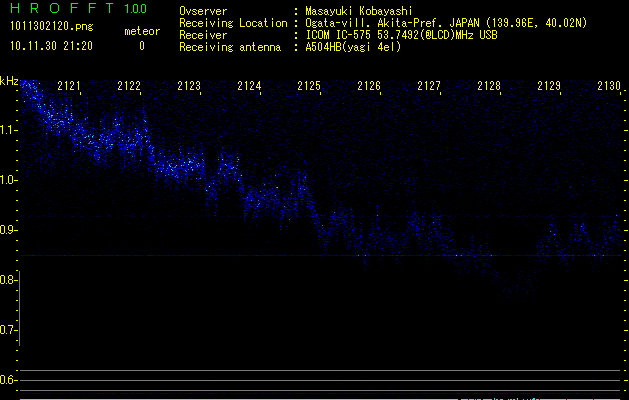Select the A504HB(yagi 4el) antenna text
The height and width of the screenshot is (400, 629).
(353, 47)
